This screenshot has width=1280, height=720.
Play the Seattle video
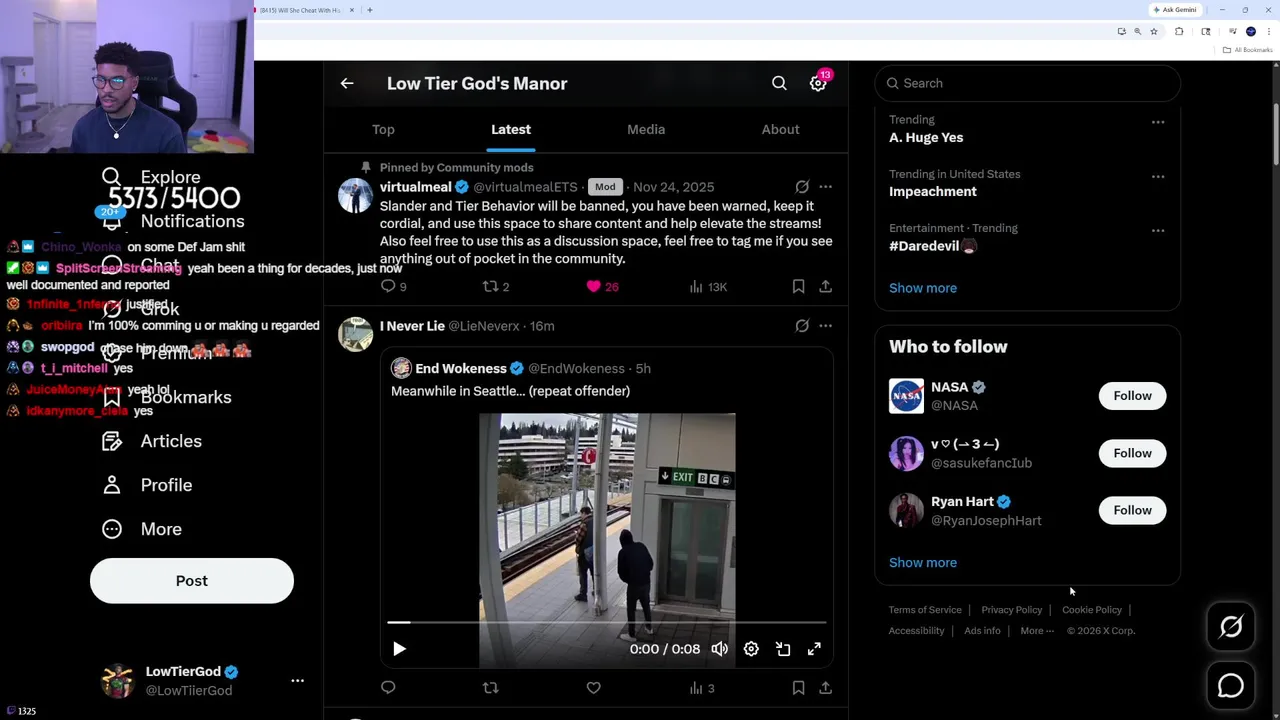pyautogui.click(x=399, y=649)
